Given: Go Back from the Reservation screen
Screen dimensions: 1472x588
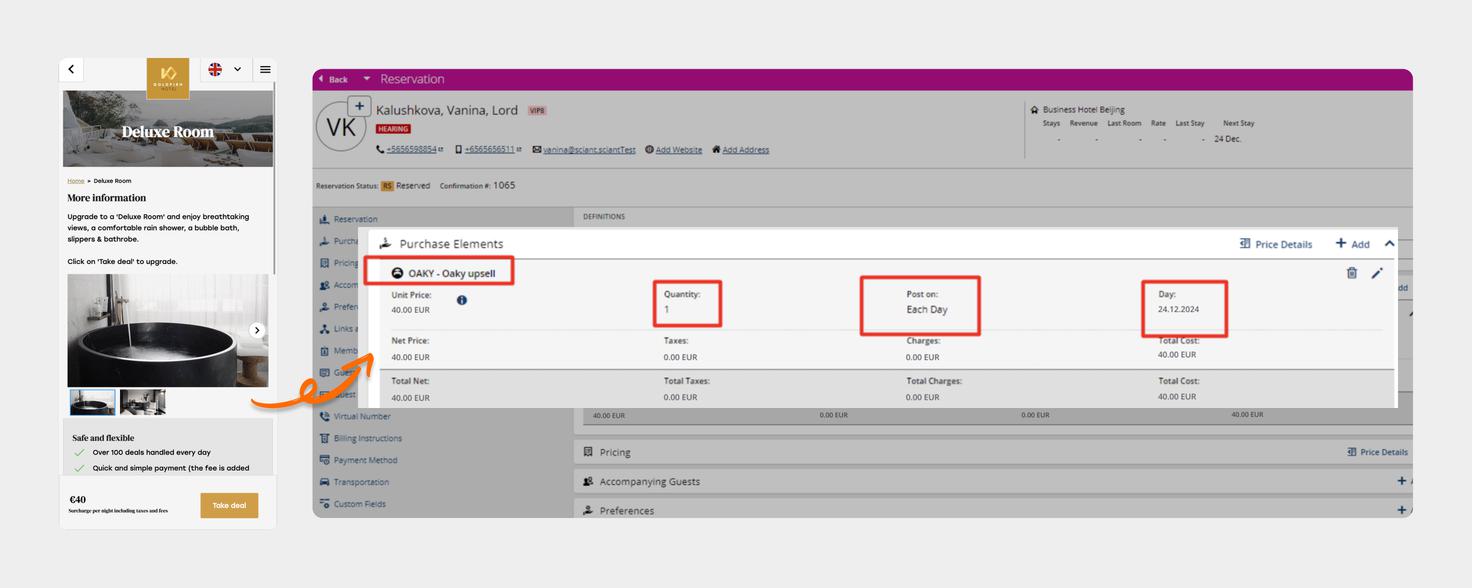Looking at the screenshot, I should click(x=333, y=79).
